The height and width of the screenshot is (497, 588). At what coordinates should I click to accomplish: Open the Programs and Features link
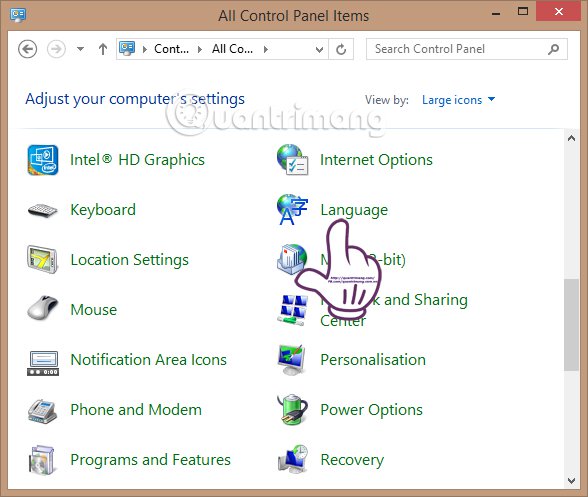(150, 460)
